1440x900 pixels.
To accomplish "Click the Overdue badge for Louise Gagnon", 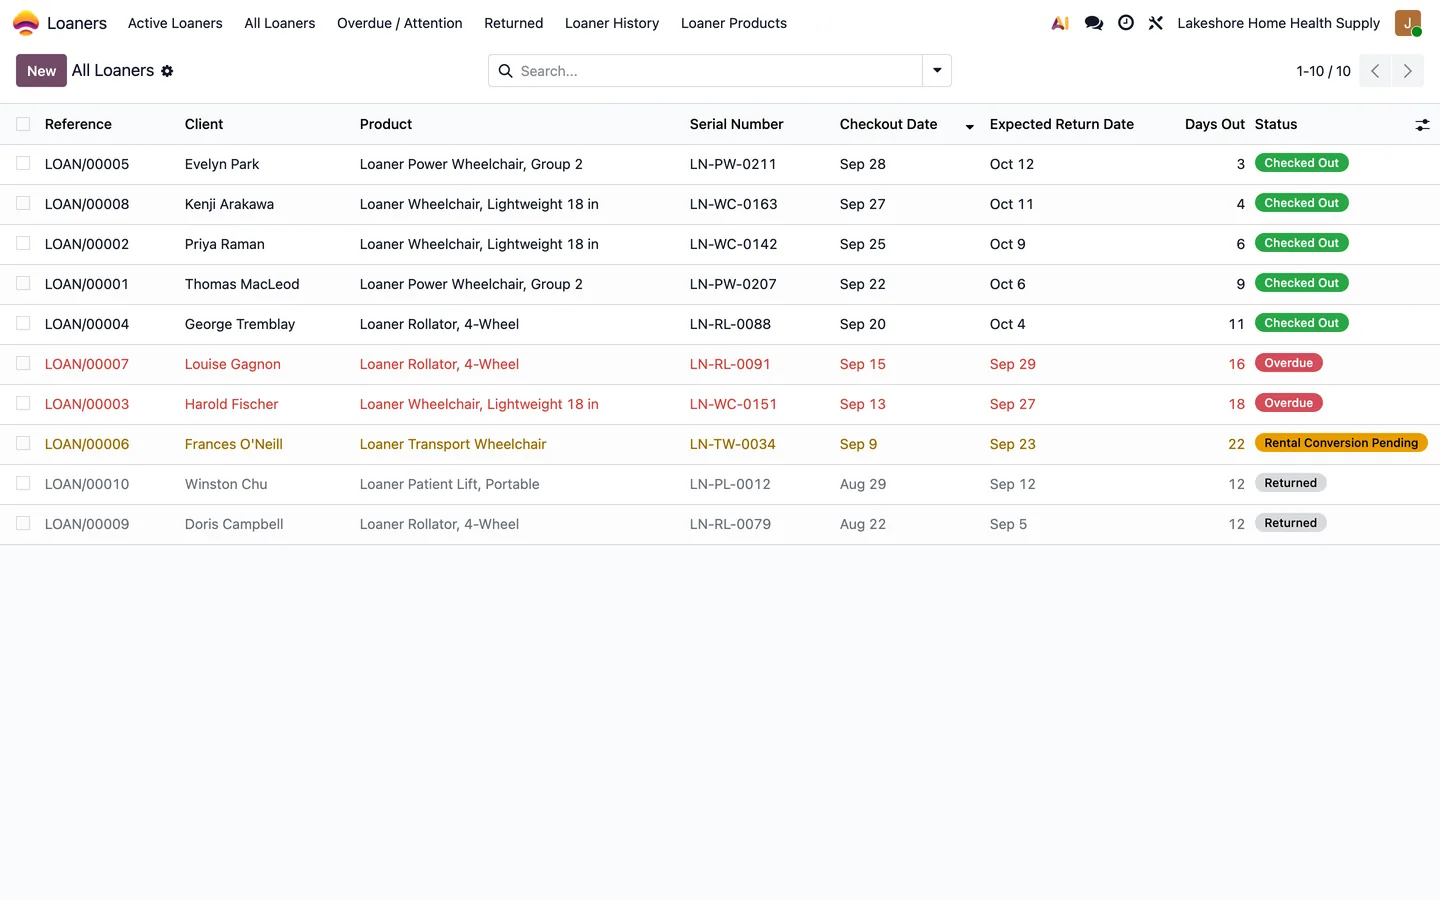I will coord(1288,363).
